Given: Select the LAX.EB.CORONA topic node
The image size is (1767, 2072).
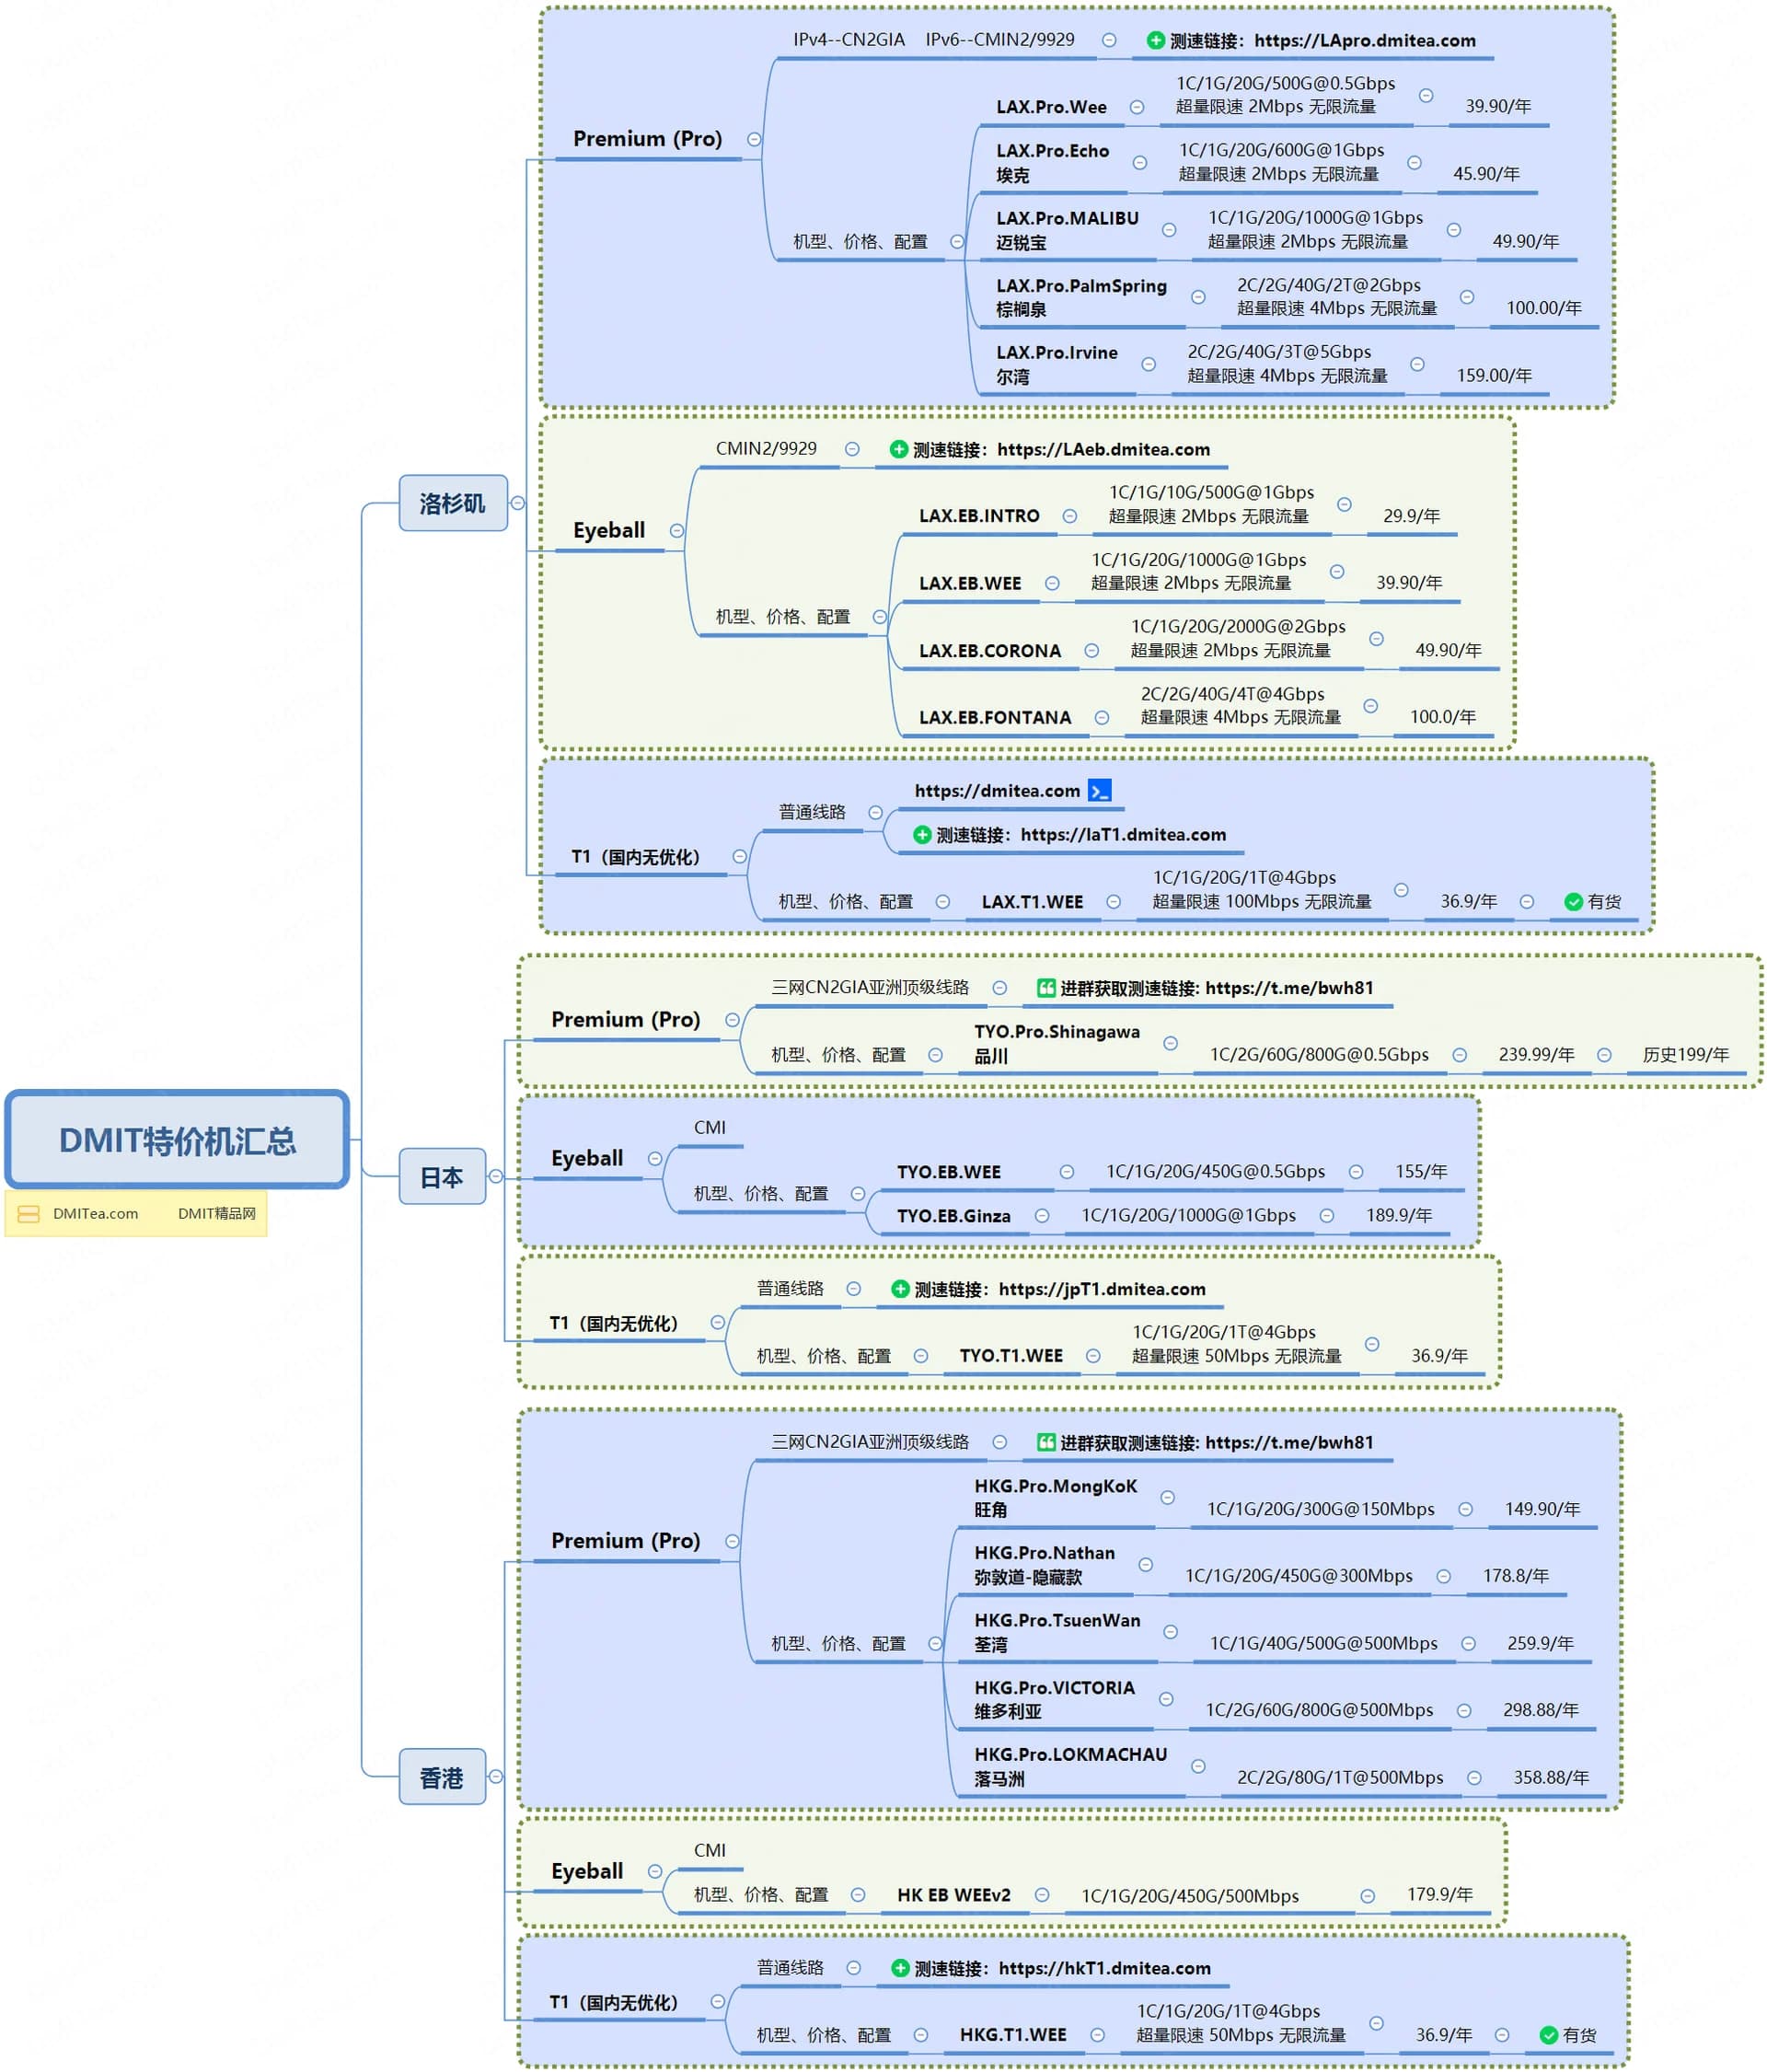Looking at the screenshot, I should [x=989, y=651].
